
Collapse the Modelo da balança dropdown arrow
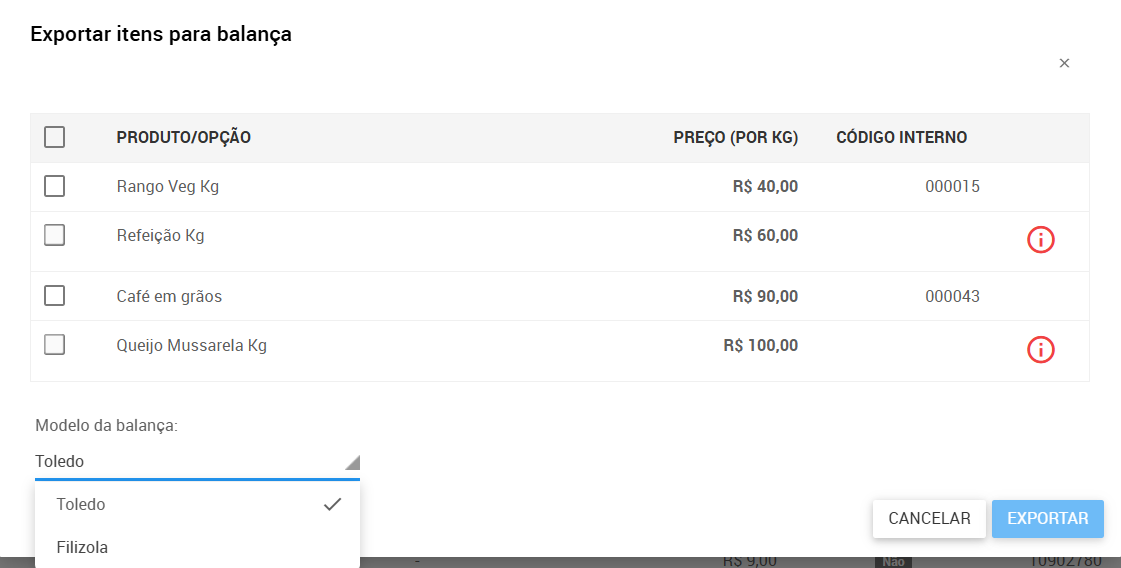click(351, 462)
